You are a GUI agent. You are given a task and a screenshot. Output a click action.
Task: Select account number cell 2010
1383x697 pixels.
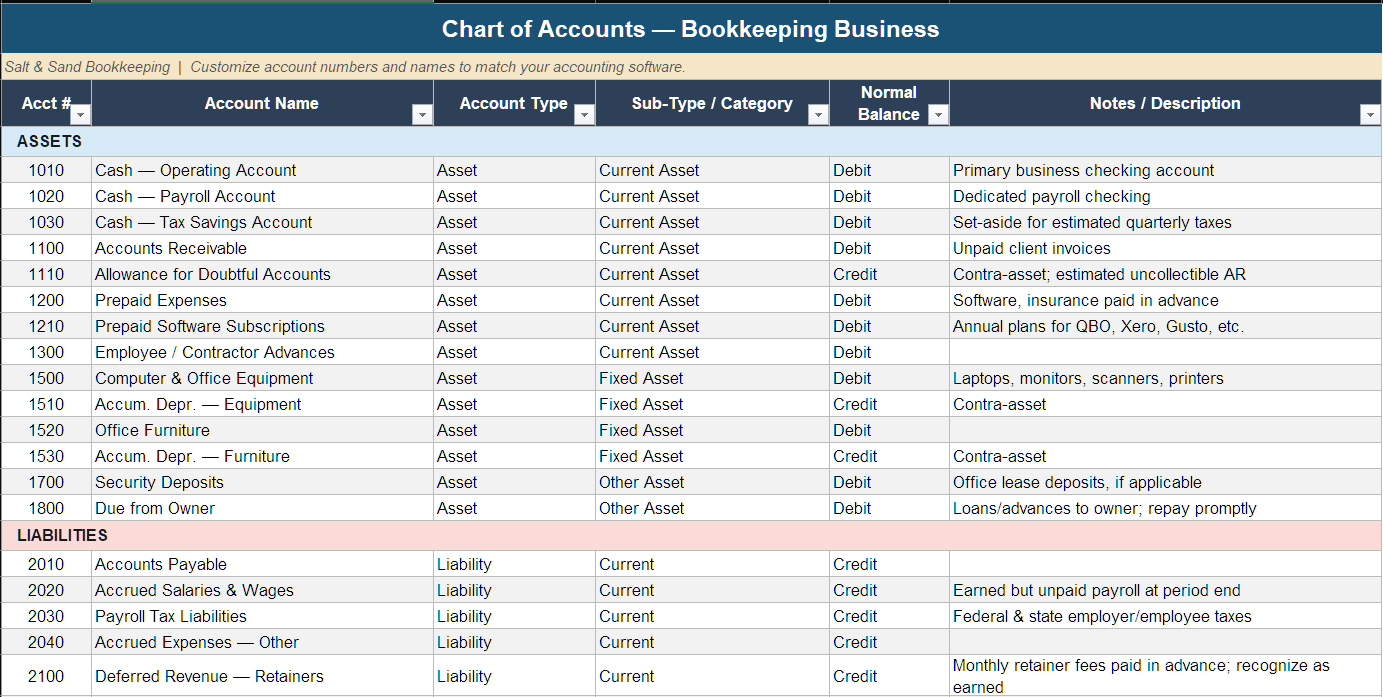(x=46, y=564)
